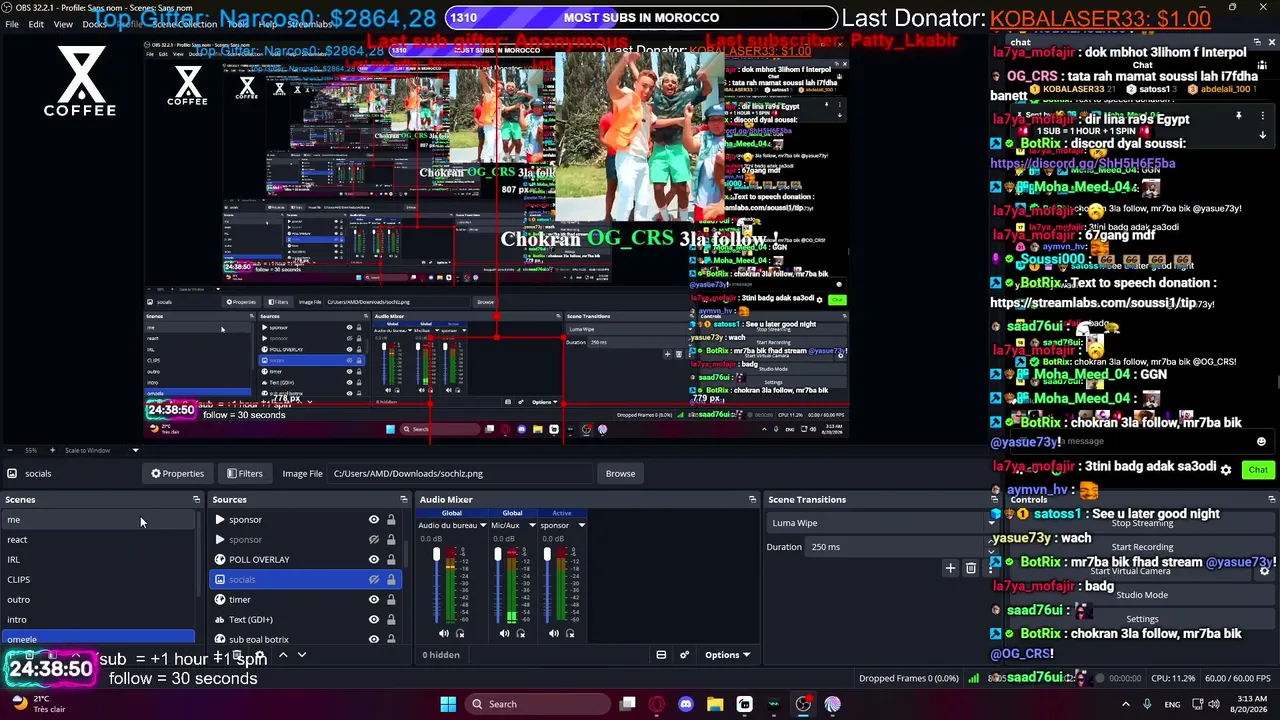Open the audio mixer Options dropdown
Image resolution: width=1280 pixels, height=720 pixels.
(727, 655)
